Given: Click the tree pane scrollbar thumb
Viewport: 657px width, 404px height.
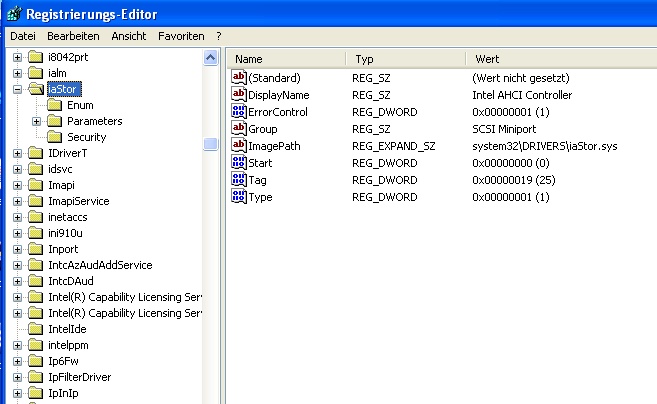Looking at the screenshot, I should 210,144.
